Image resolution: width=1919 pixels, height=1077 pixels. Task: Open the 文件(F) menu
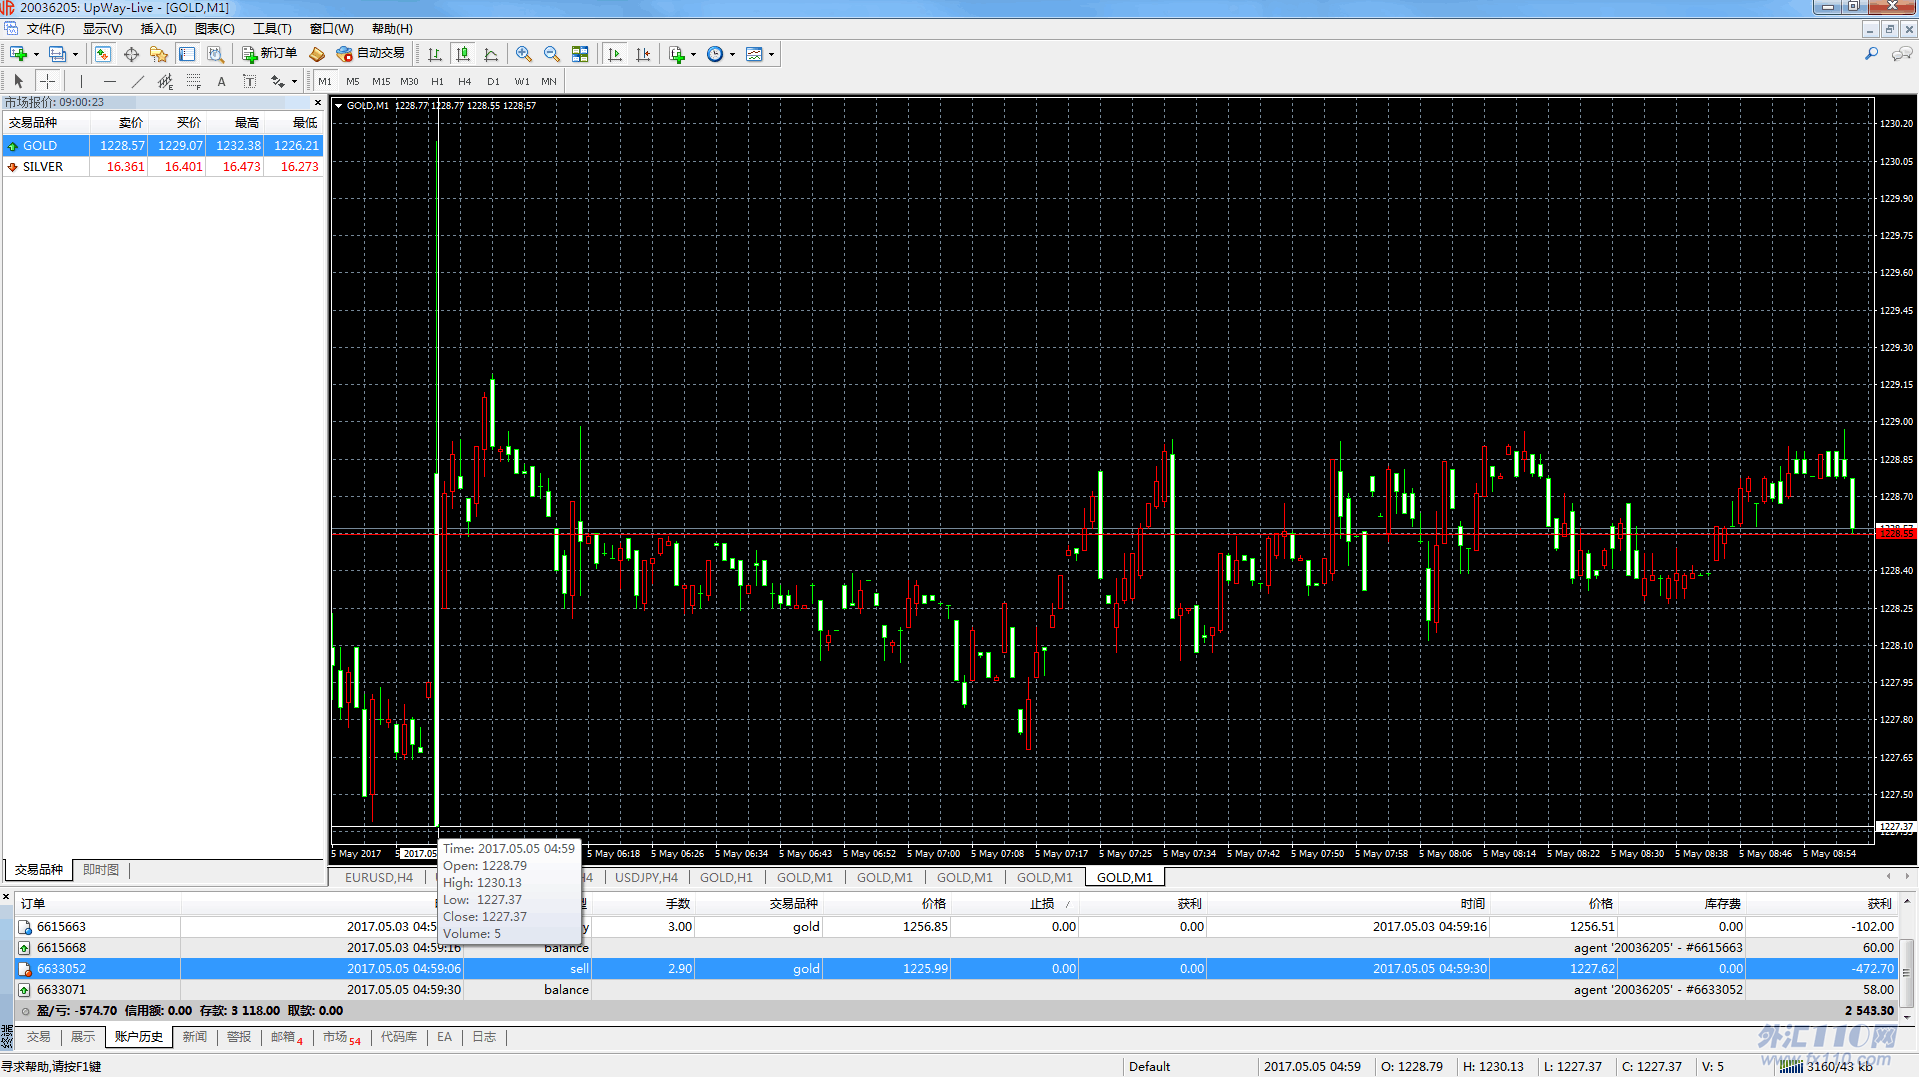click(x=46, y=29)
